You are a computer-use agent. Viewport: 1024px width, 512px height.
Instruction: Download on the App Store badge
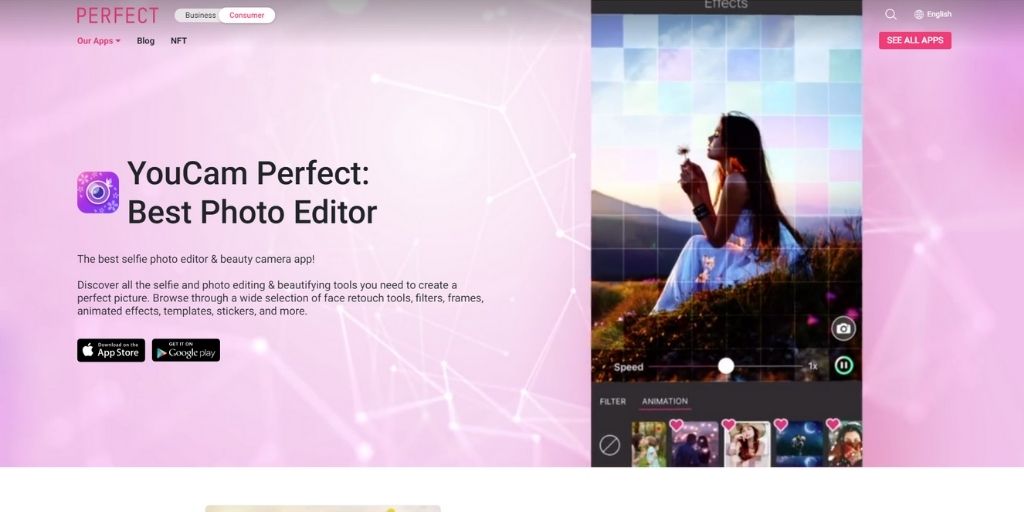(111, 350)
